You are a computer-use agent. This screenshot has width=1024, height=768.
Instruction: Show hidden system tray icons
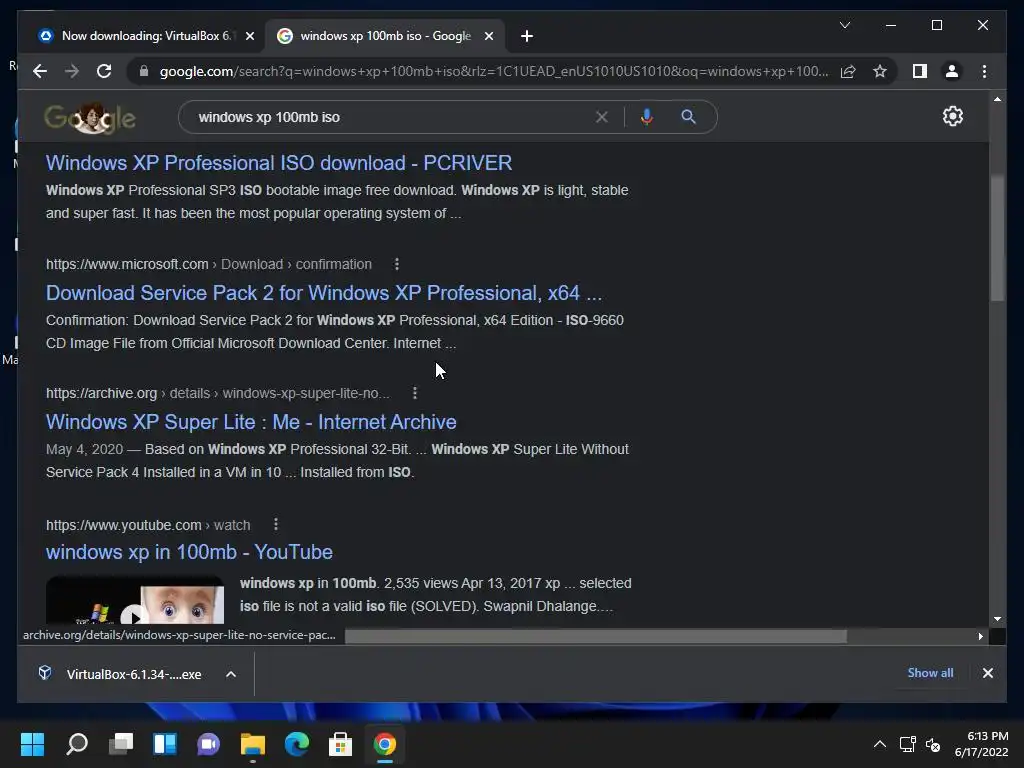coord(880,744)
